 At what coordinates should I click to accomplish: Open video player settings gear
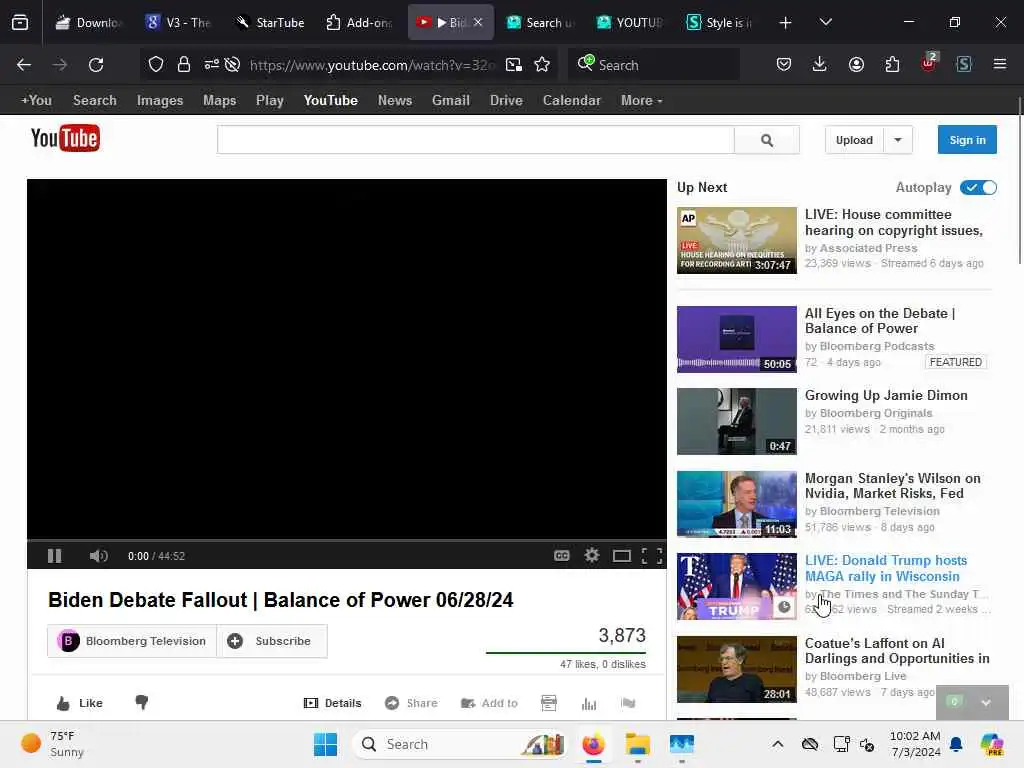coord(592,556)
